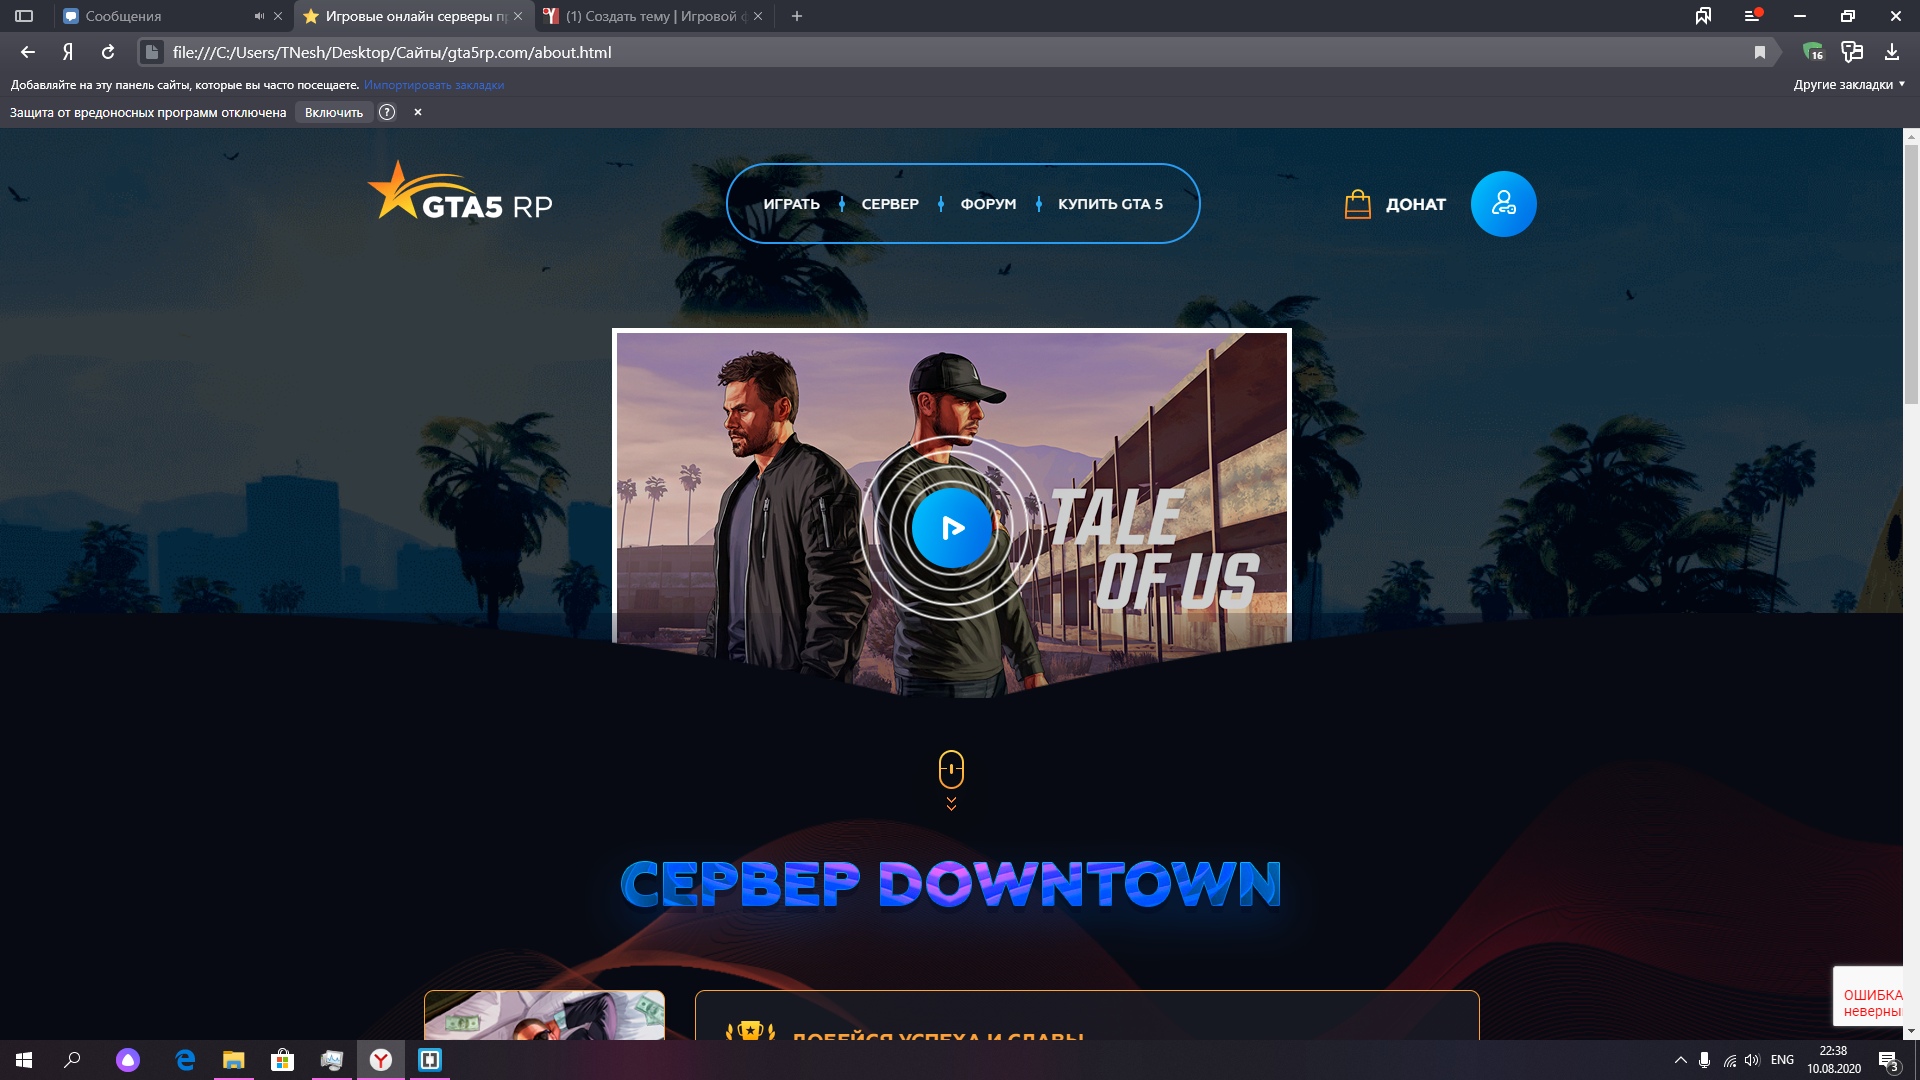The image size is (1920, 1080).
Task: Toggle the side panel icon at top-left
Action: click(24, 16)
